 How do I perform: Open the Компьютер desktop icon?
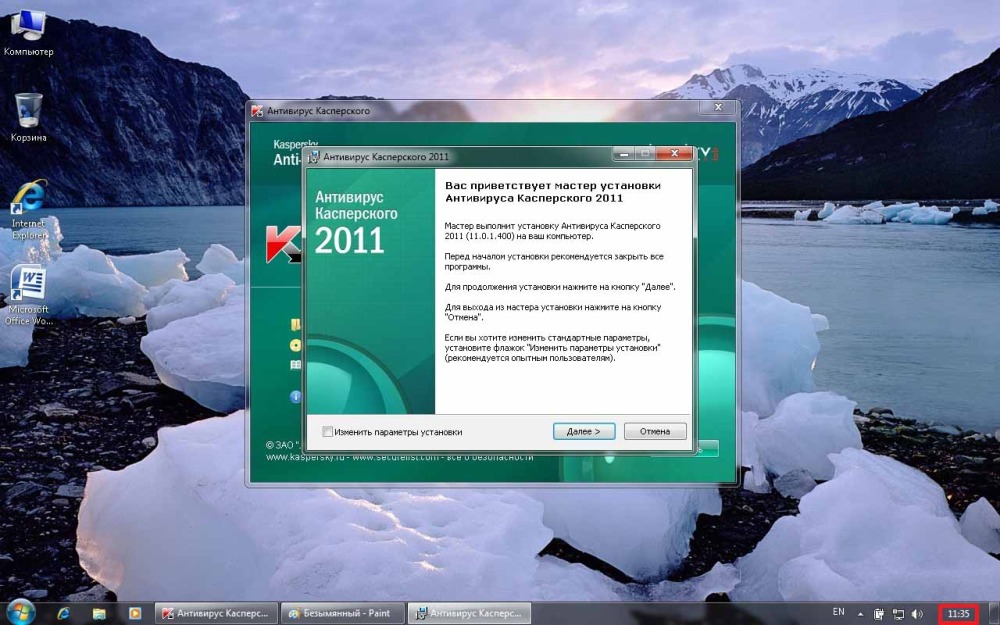(x=29, y=33)
